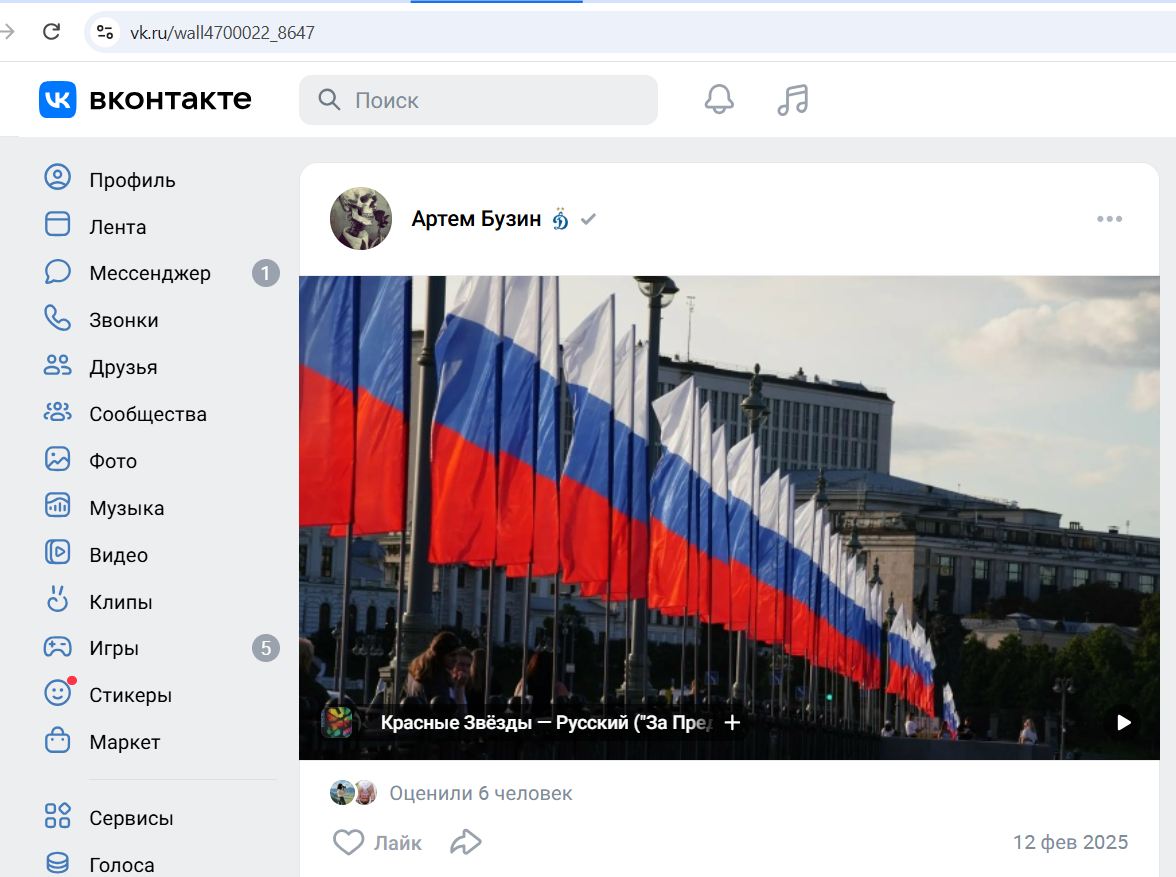The image size is (1176, 877).
Task: Focus the Поиск search field
Action: click(x=478, y=100)
